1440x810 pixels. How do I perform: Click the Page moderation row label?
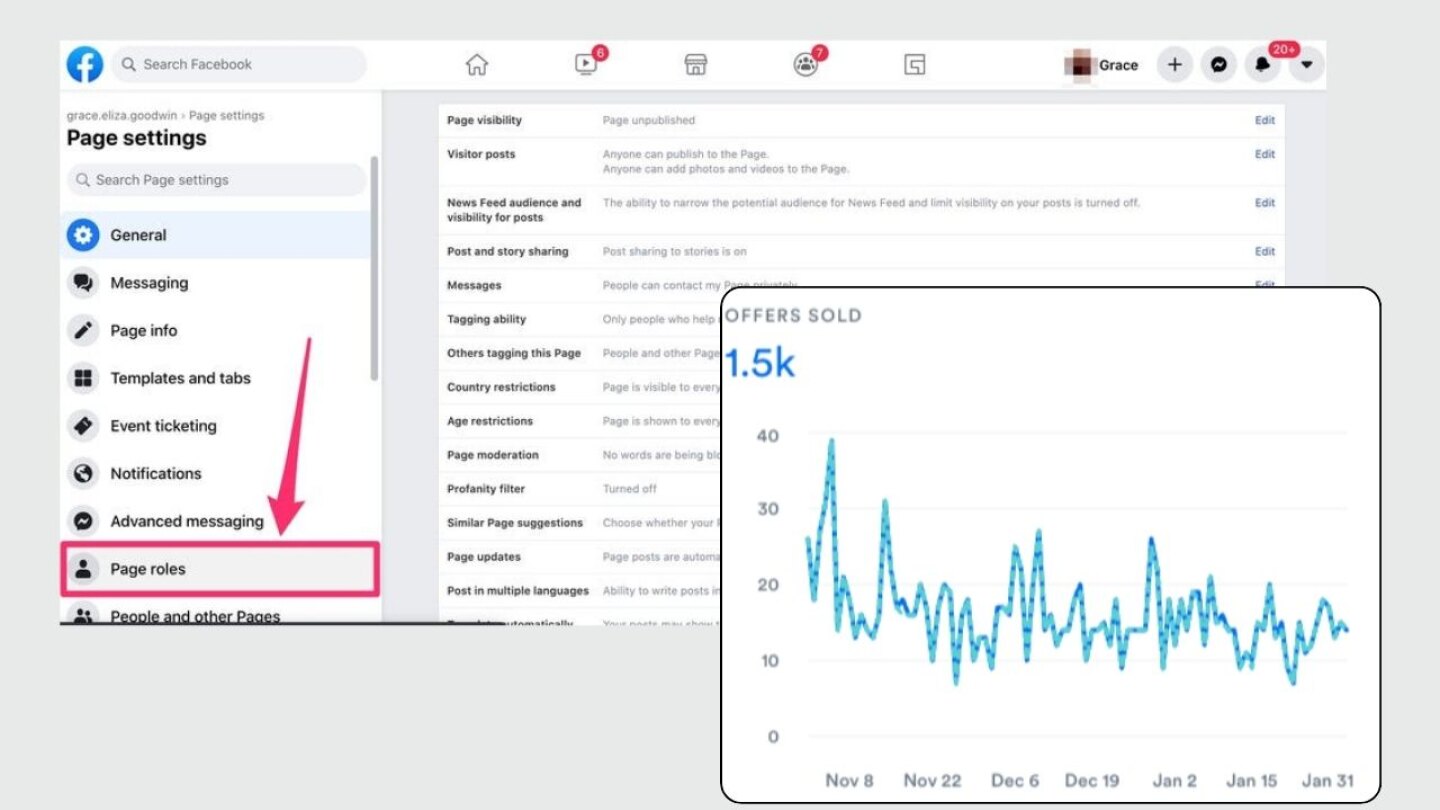(493, 455)
